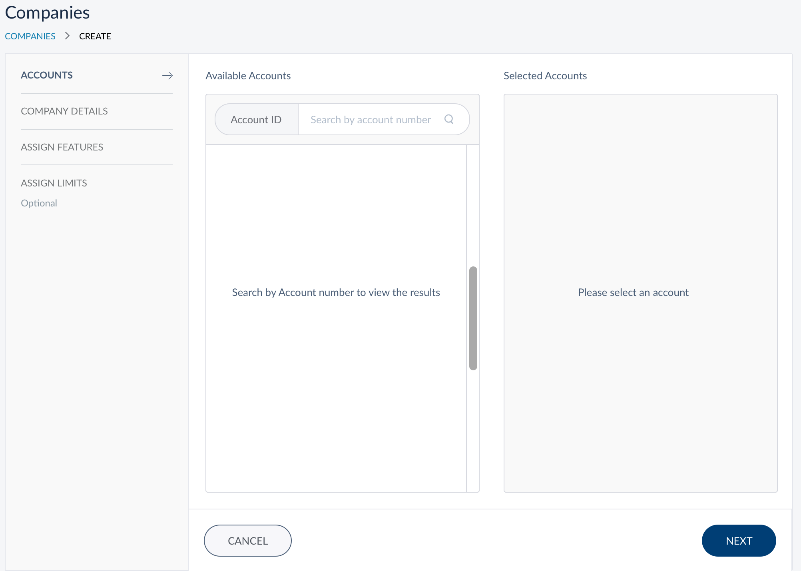
Task: Click the arrow icon beside ACCOUNTS
Action: coord(167,75)
